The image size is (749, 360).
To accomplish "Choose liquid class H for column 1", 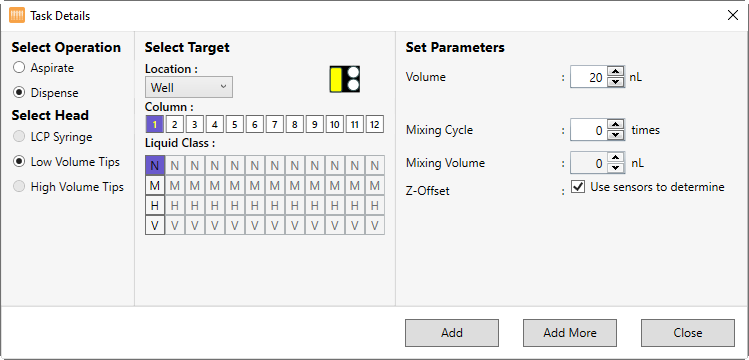I will (155, 206).
